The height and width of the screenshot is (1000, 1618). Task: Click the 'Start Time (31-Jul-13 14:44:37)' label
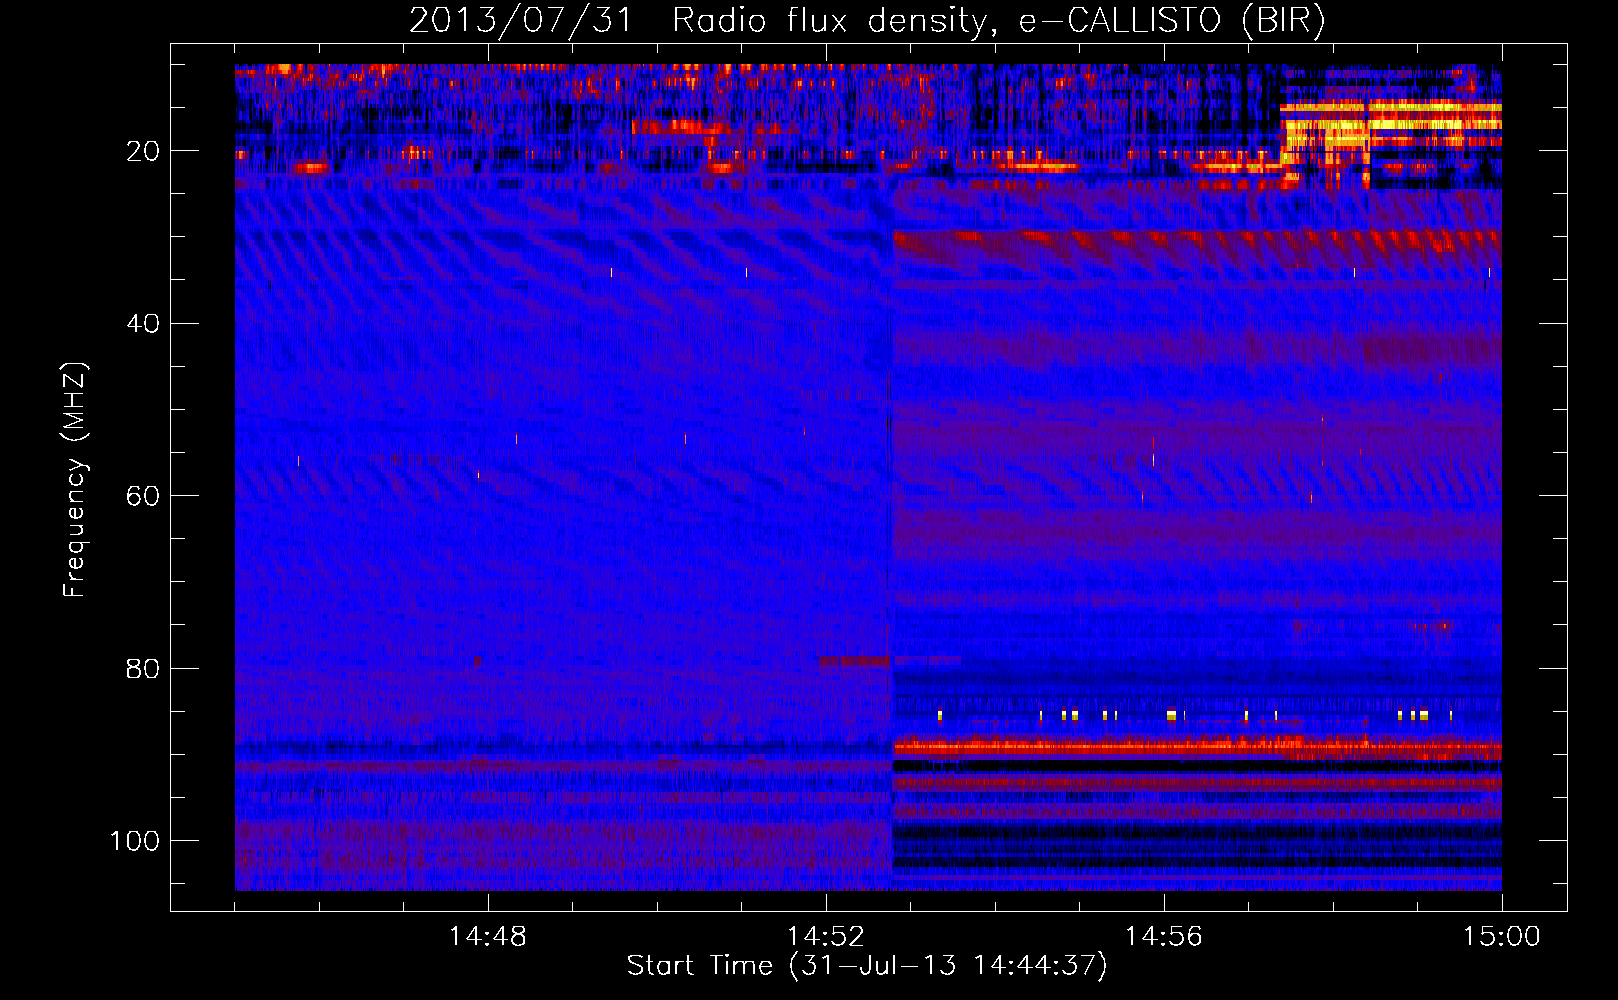point(867,966)
